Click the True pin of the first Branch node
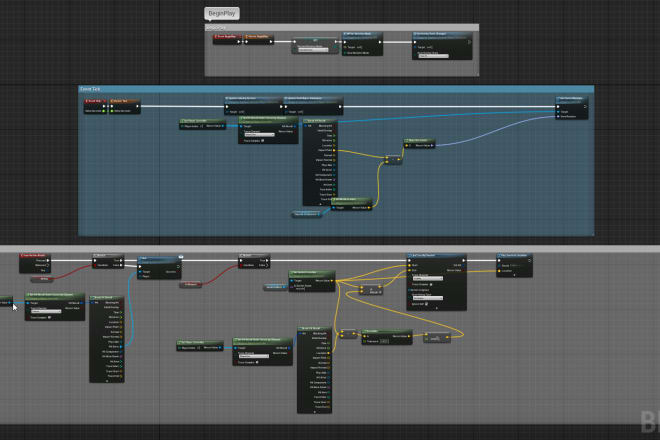The width and height of the screenshot is (660, 440). pos(121,260)
